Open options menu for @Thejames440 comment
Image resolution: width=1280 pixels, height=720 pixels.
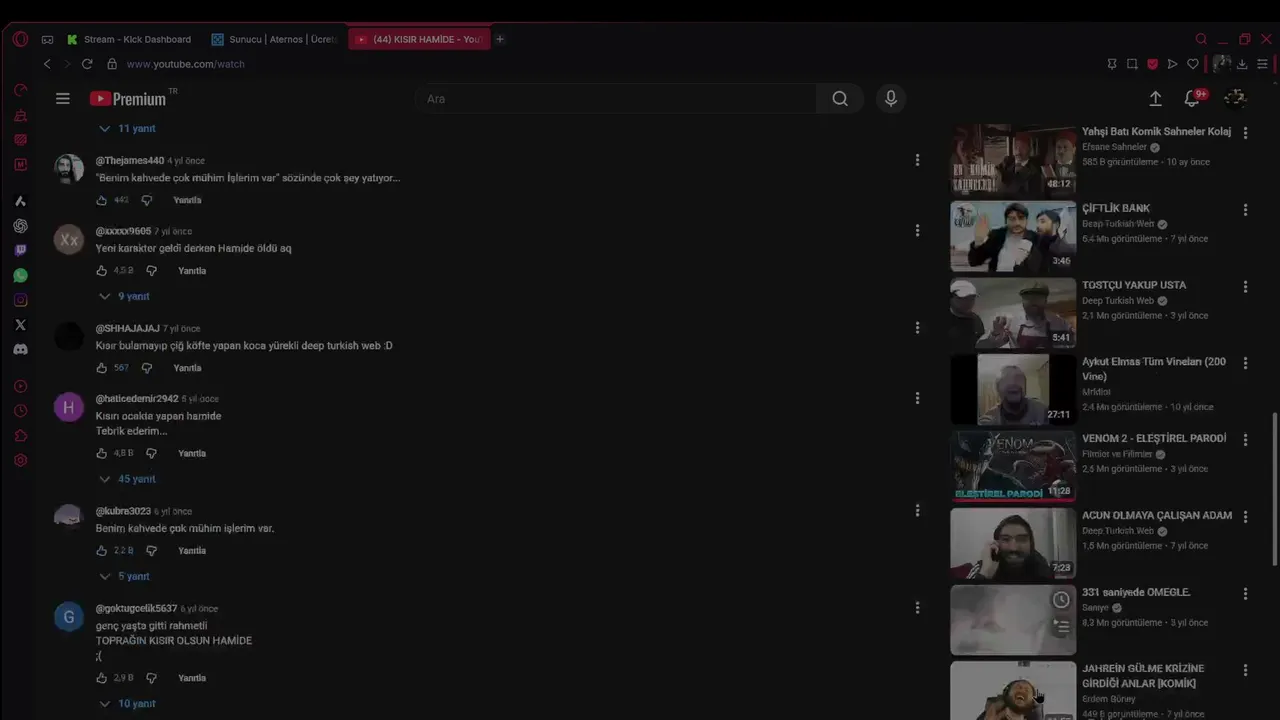(x=917, y=160)
